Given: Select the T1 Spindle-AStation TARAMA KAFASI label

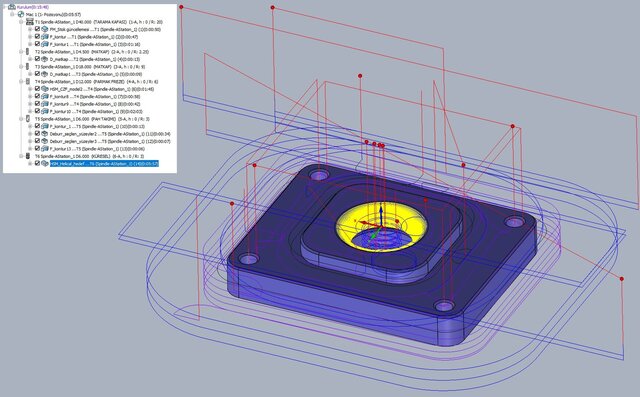Looking at the screenshot, I should pyautogui.click(x=99, y=22).
